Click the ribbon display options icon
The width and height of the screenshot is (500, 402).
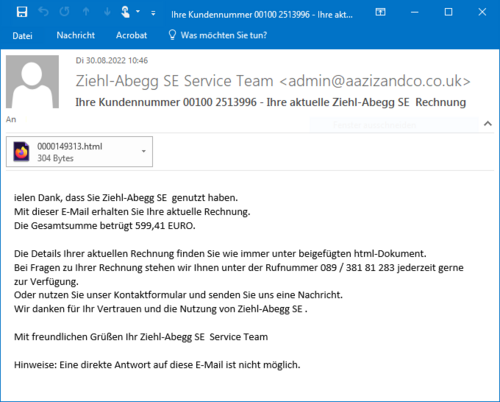coord(380,12)
